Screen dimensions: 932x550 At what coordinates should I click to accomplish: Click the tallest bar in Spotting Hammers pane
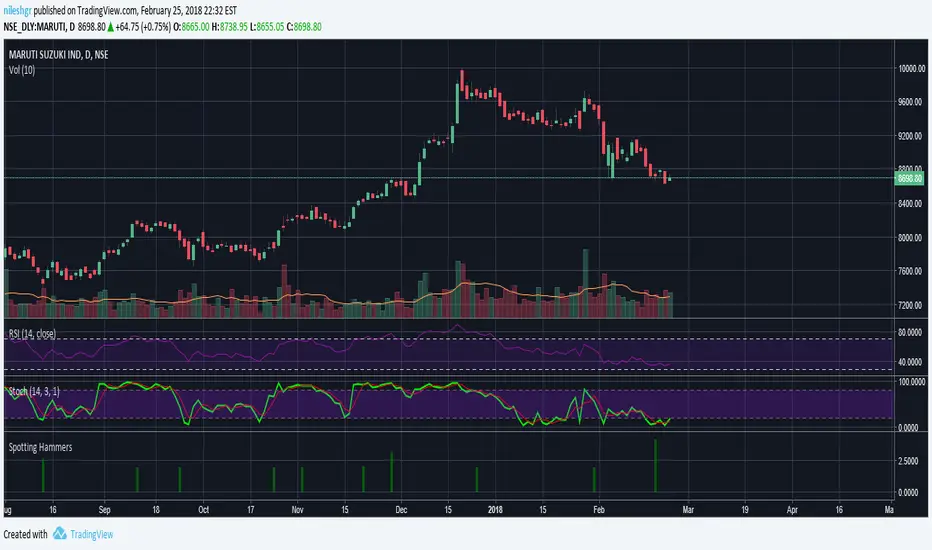656,466
